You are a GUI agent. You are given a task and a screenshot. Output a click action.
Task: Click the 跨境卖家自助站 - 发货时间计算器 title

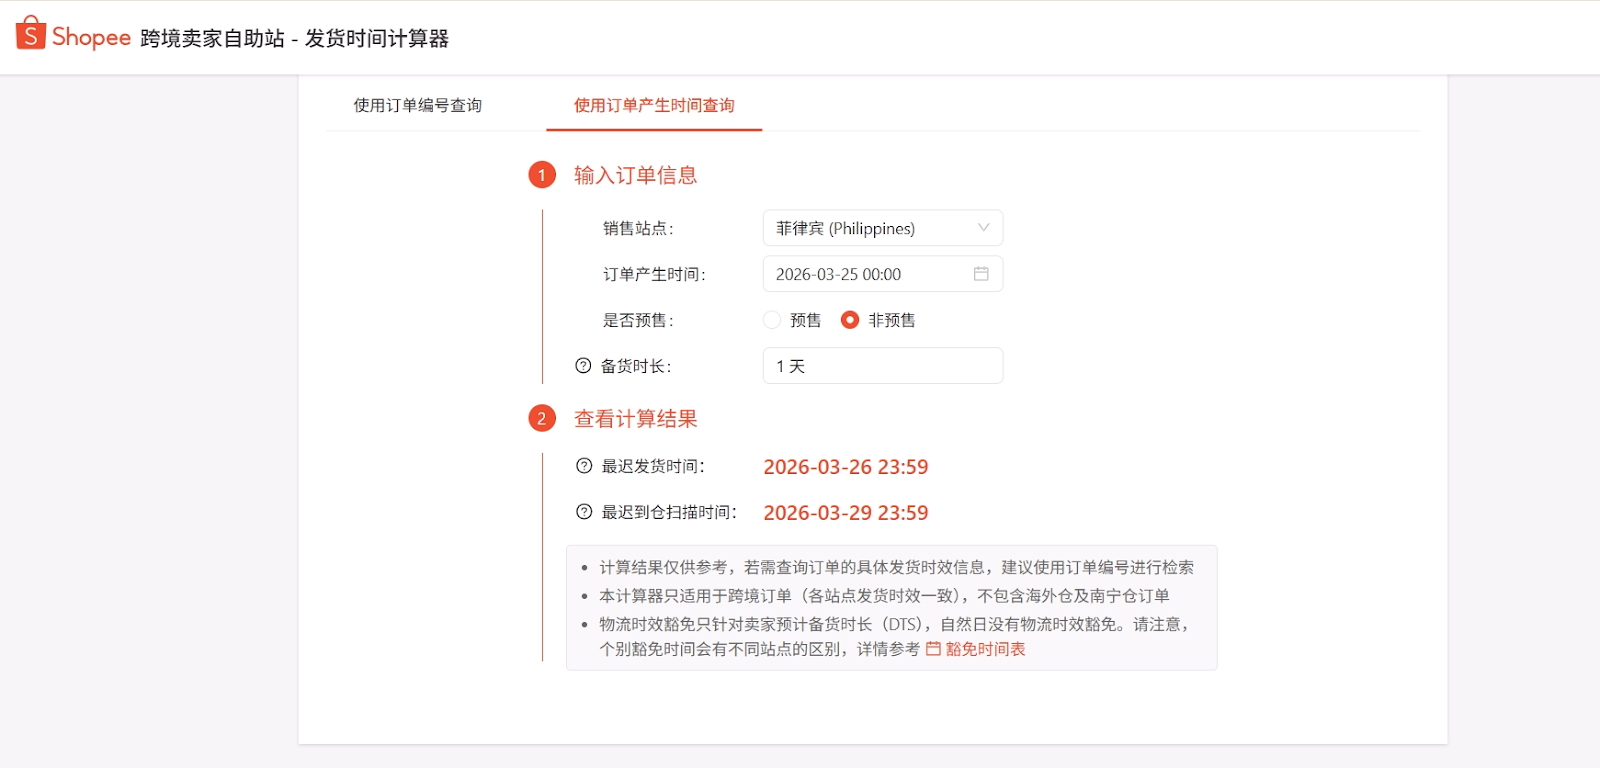tap(294, 38)
